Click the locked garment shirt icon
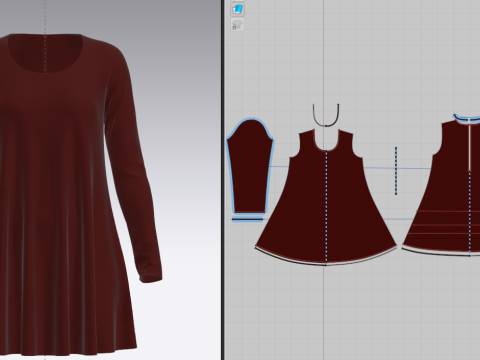Viewport: 480px width, 360px height. point(237,25)
